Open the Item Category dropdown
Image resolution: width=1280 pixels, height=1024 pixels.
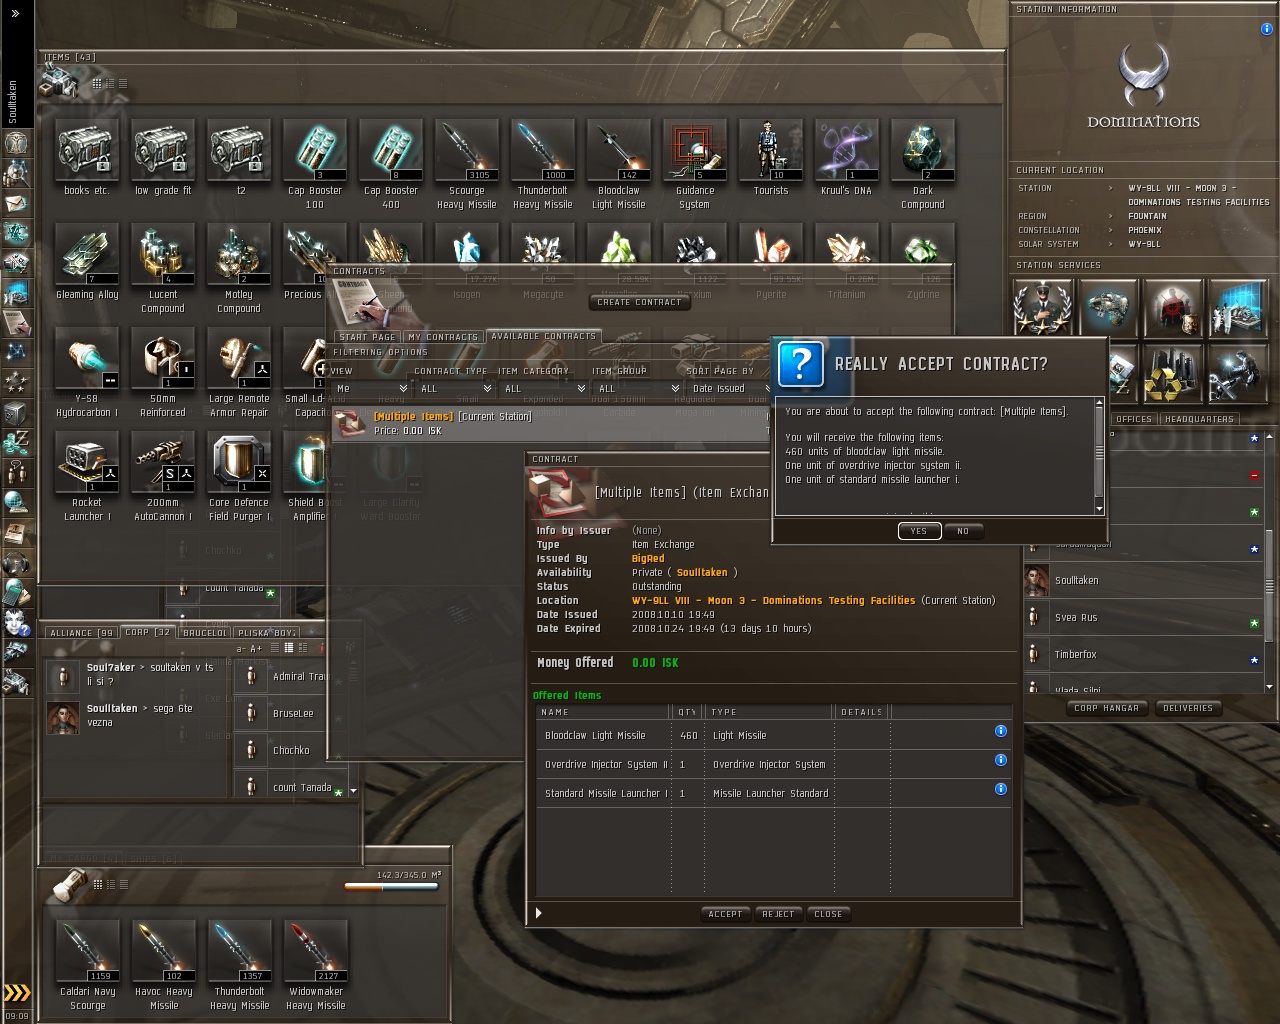544,388
